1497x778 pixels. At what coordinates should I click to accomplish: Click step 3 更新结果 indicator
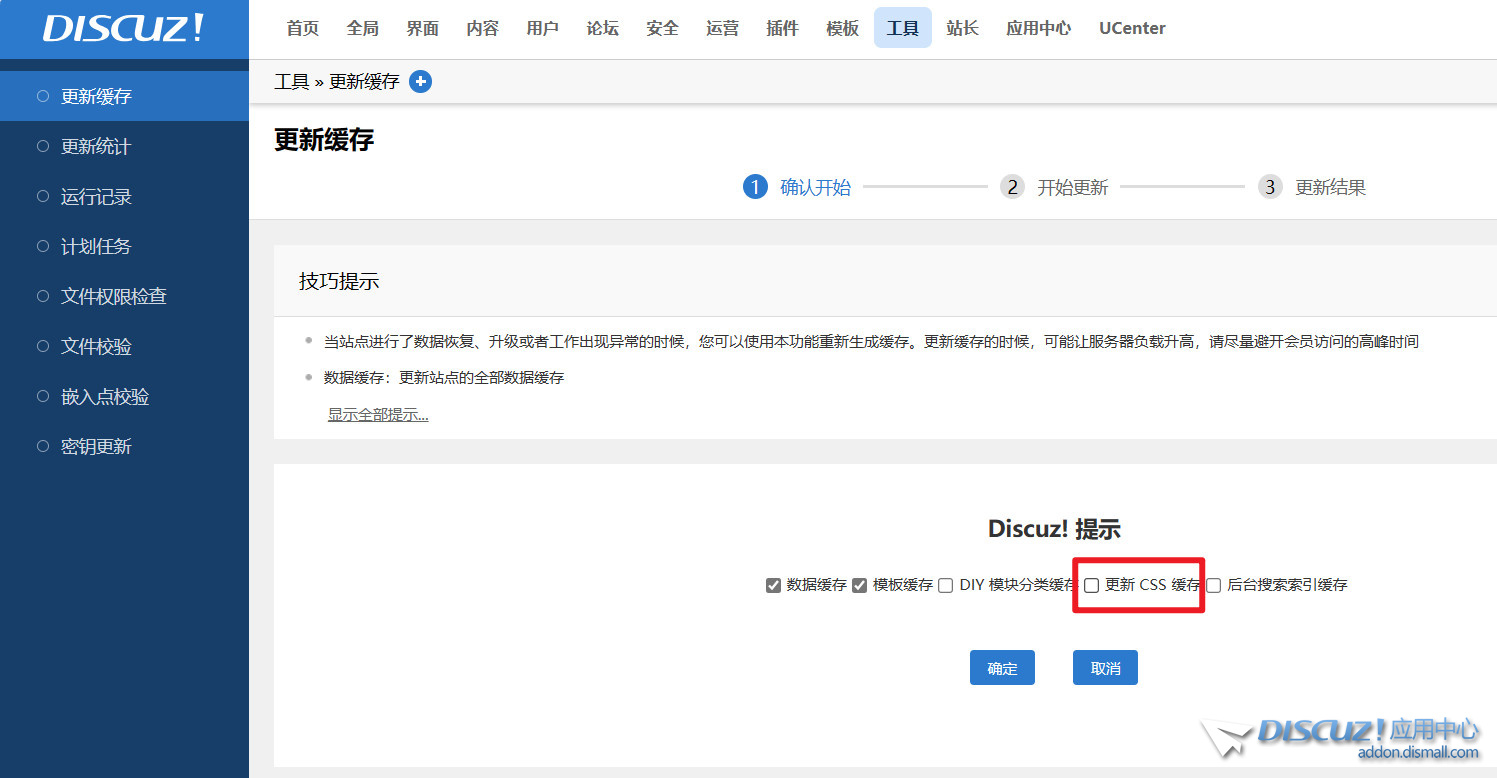tap(1312, 187)
